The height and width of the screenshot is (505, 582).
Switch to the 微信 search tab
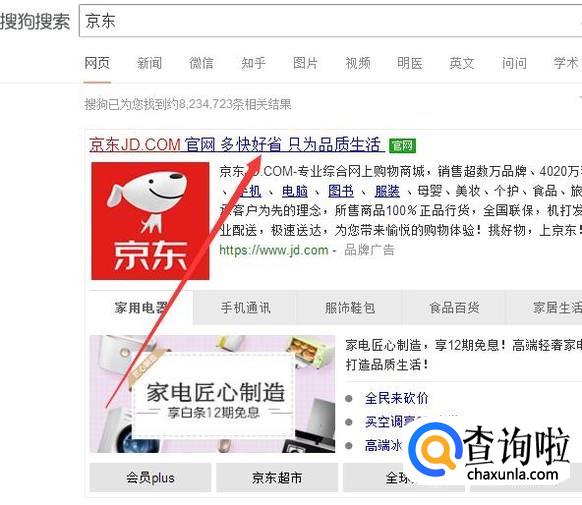(x=202, y=63)
